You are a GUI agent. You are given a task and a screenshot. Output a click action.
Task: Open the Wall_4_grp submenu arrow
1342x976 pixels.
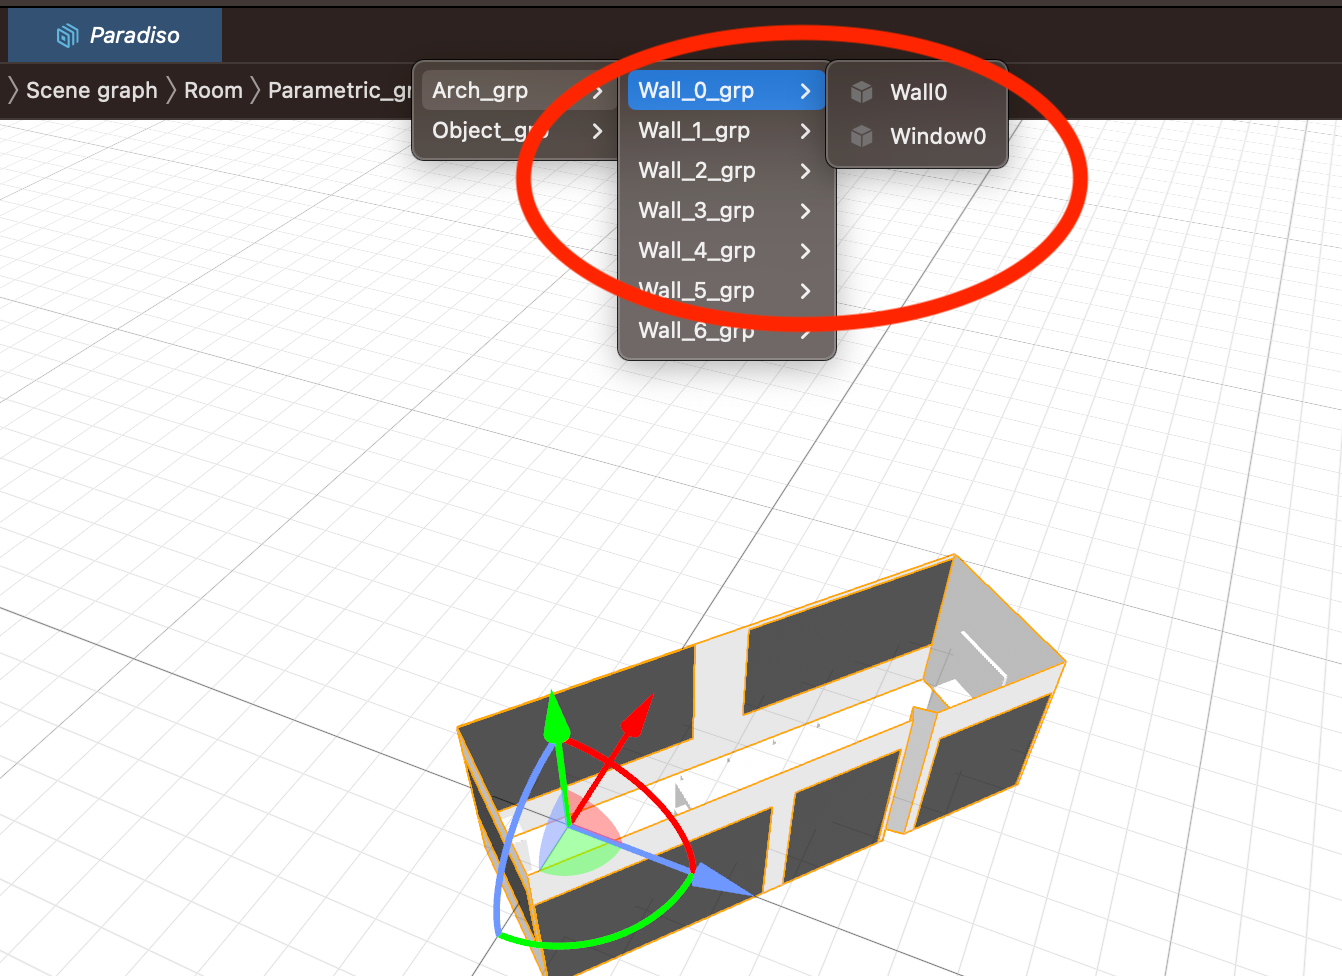[x=806, y=251]
